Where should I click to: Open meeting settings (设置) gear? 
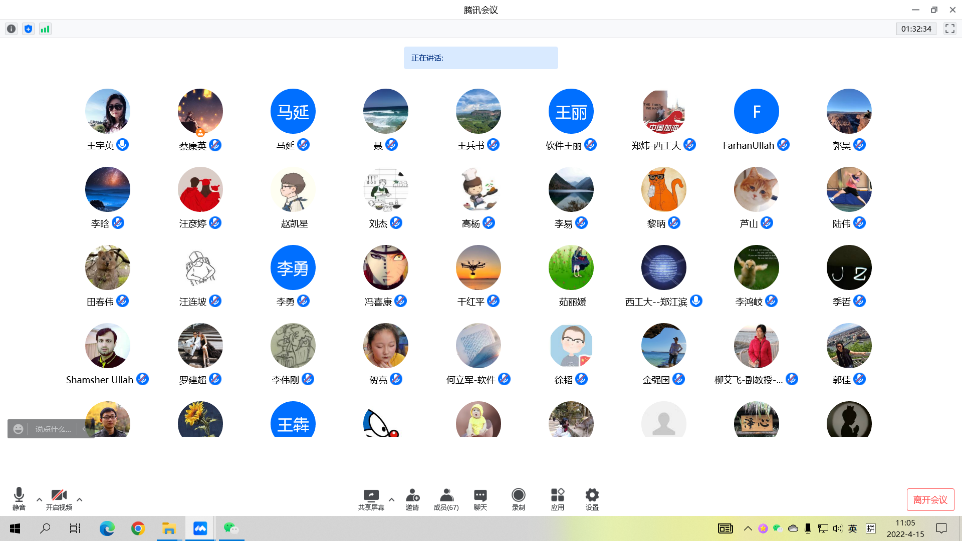coord(592,497)
